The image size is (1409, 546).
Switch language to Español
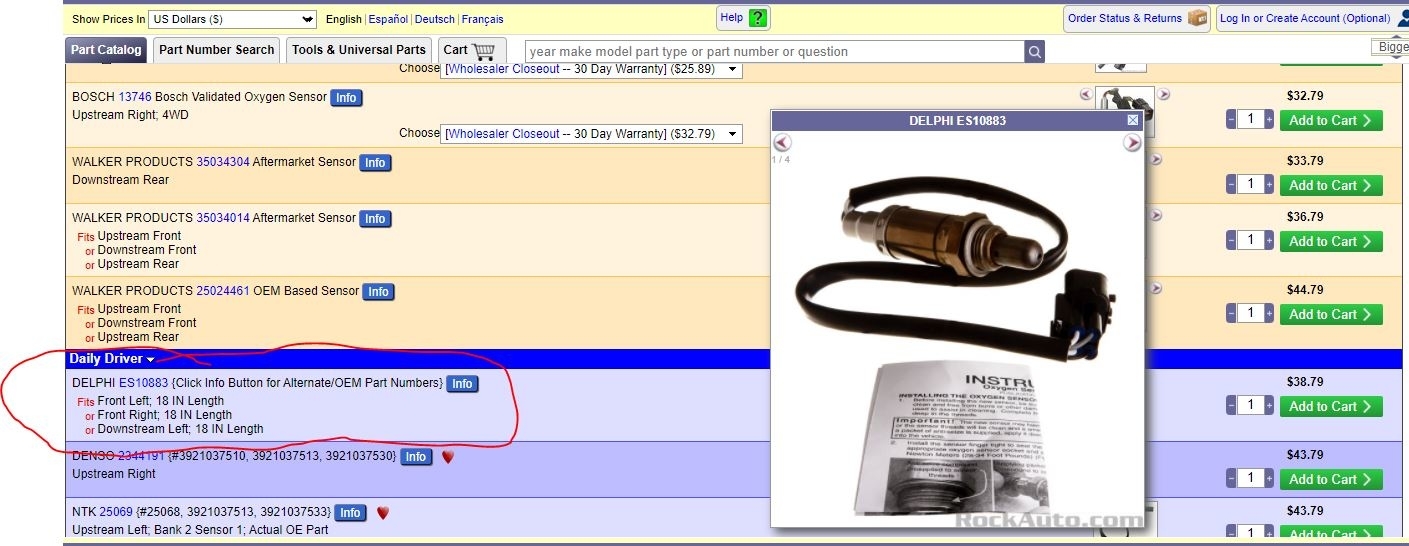coord(388,19)
